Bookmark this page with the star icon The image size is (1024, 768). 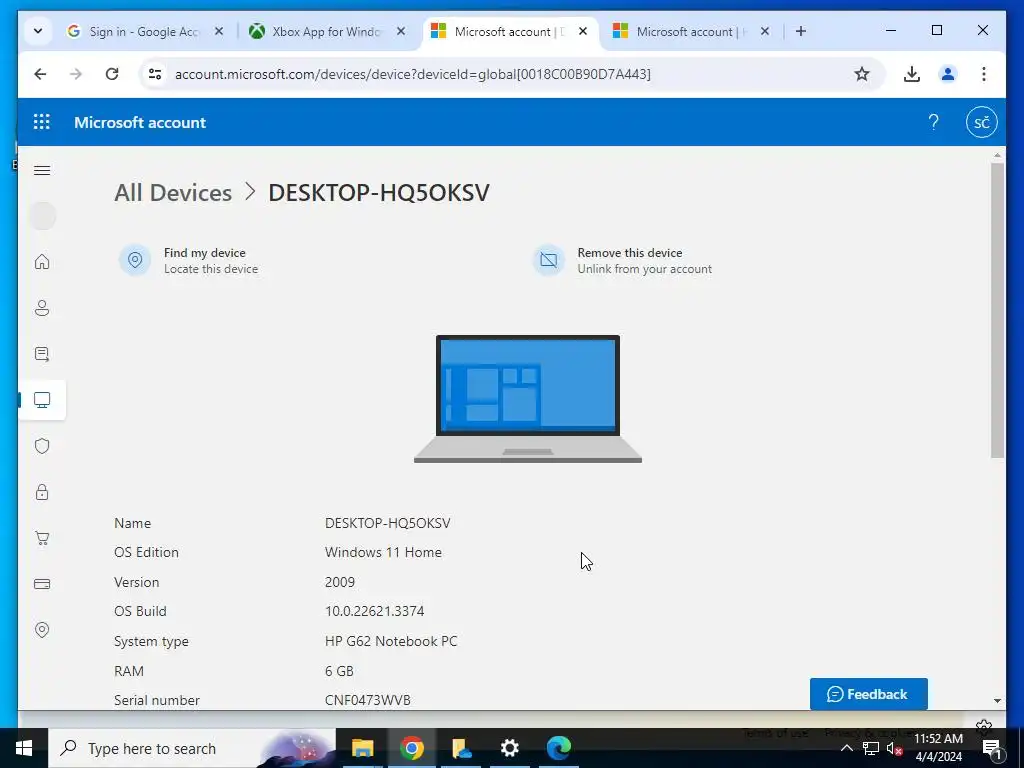pyautogui.click(x=862, y=74)
